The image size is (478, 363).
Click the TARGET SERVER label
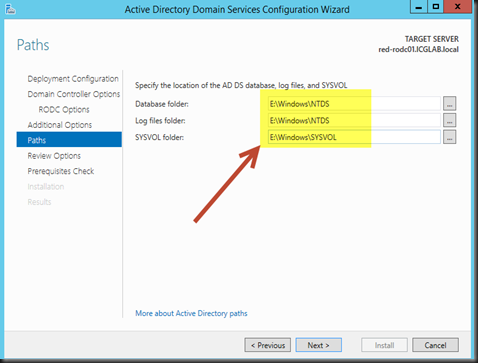tap(432, 39)
